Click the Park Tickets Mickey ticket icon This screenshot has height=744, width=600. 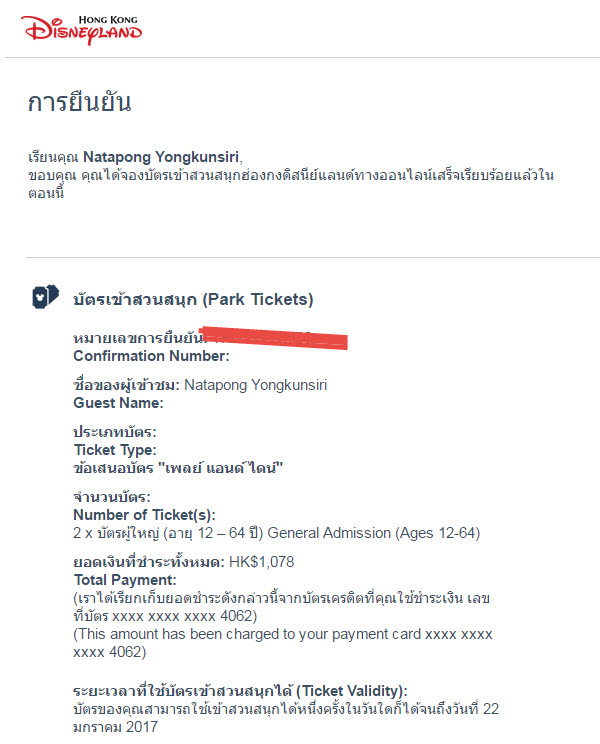pos(46,297)
